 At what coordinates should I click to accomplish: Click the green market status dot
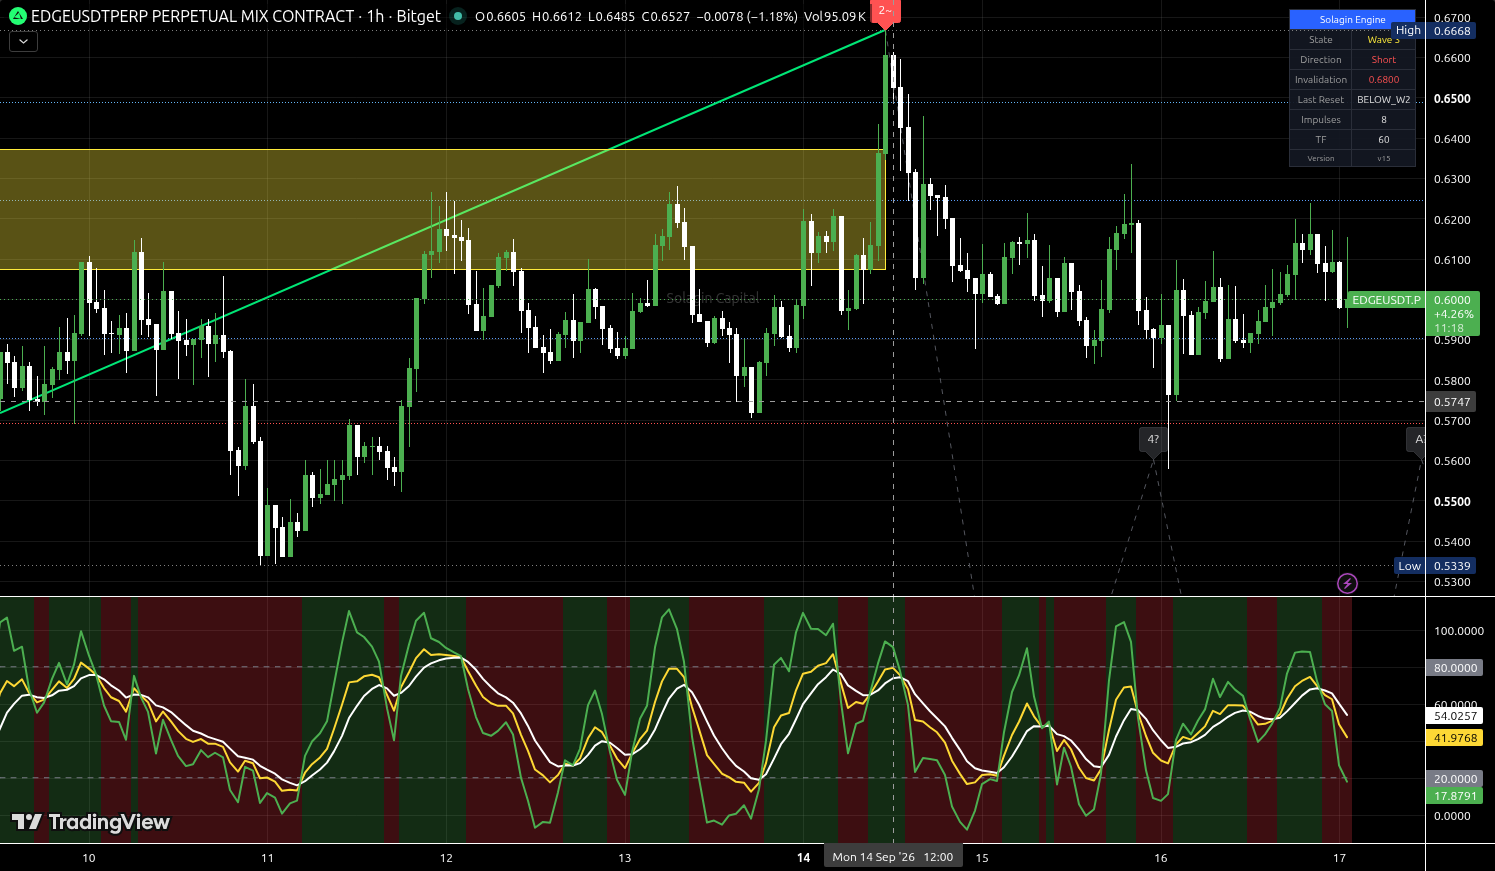click(458, 16)
